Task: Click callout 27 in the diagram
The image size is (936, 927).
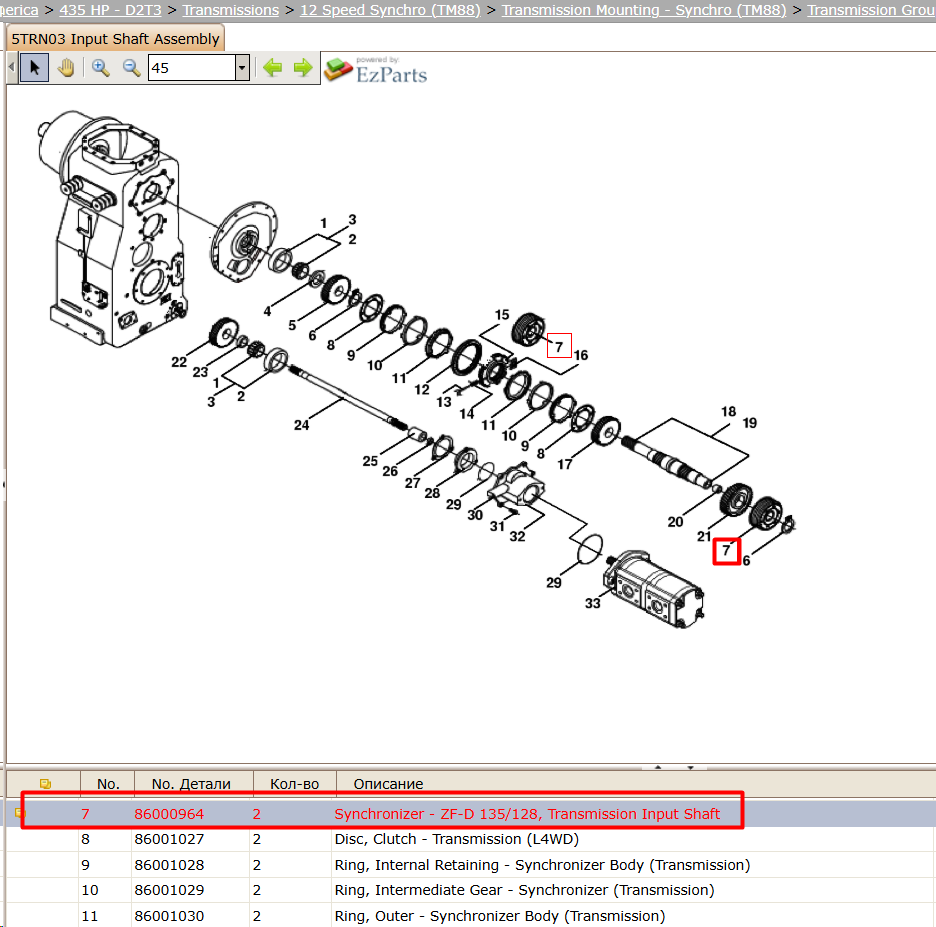Action: [x=412, y=483]
